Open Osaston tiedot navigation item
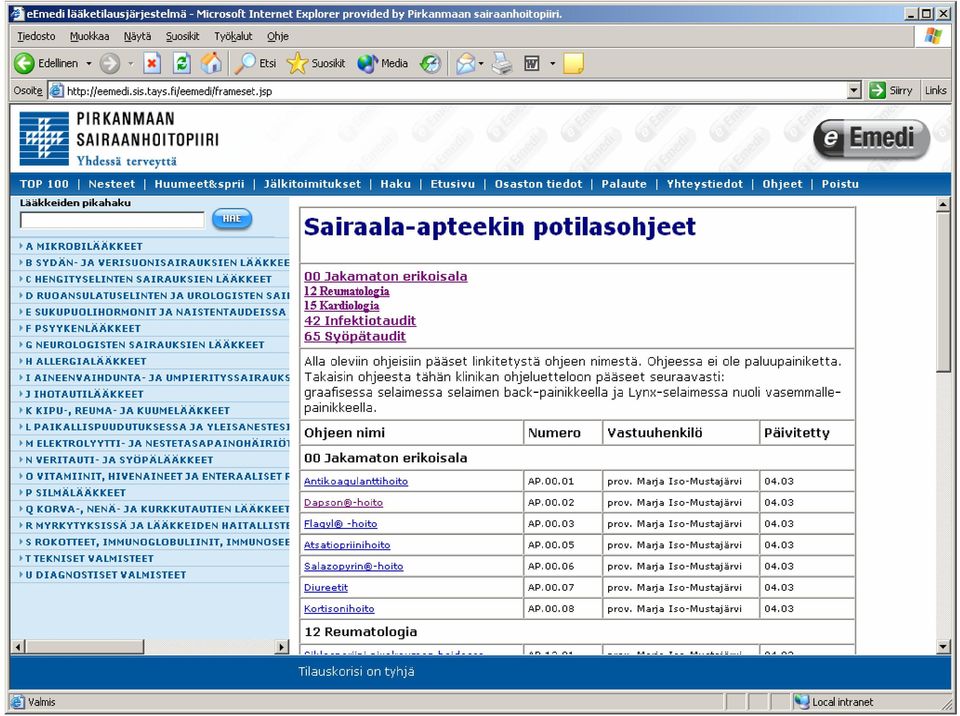The width and height of the screenshot is (960, 716). [538, 184]
